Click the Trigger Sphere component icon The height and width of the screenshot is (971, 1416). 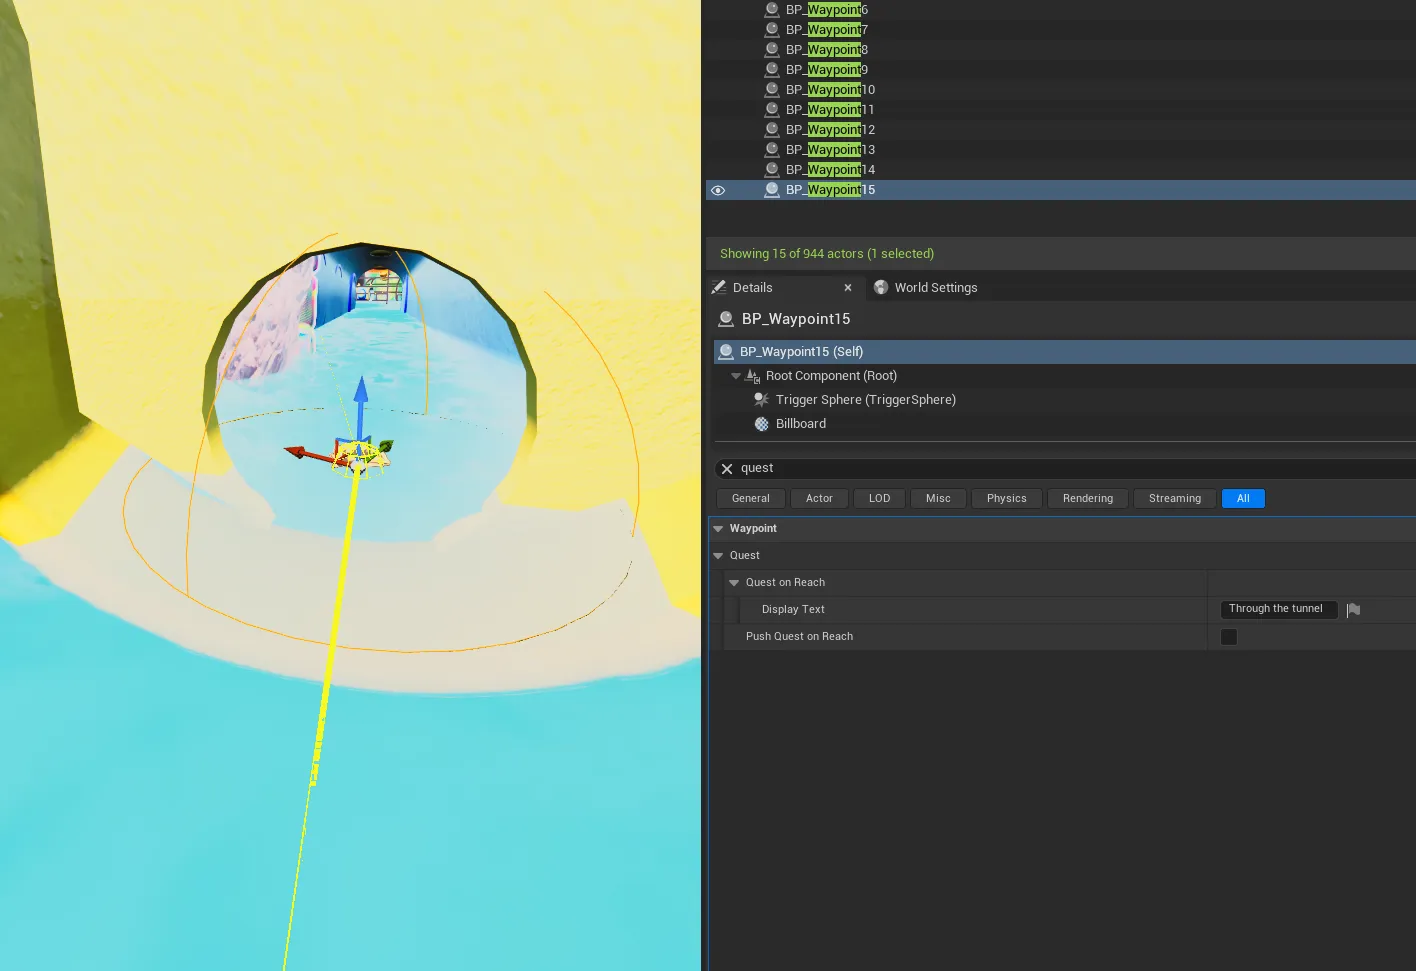(761, 400)
